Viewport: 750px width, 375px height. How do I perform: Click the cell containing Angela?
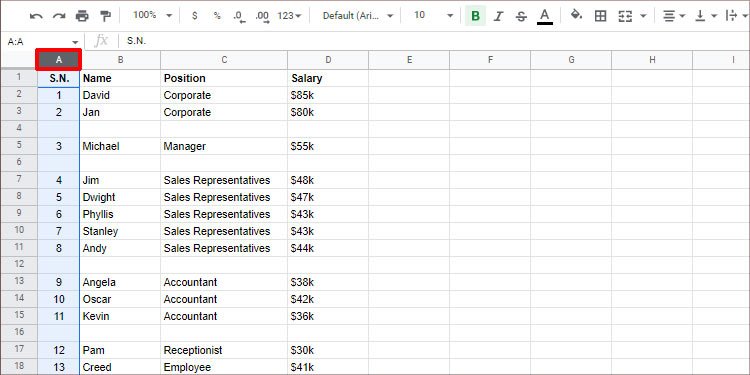(120, 282)
